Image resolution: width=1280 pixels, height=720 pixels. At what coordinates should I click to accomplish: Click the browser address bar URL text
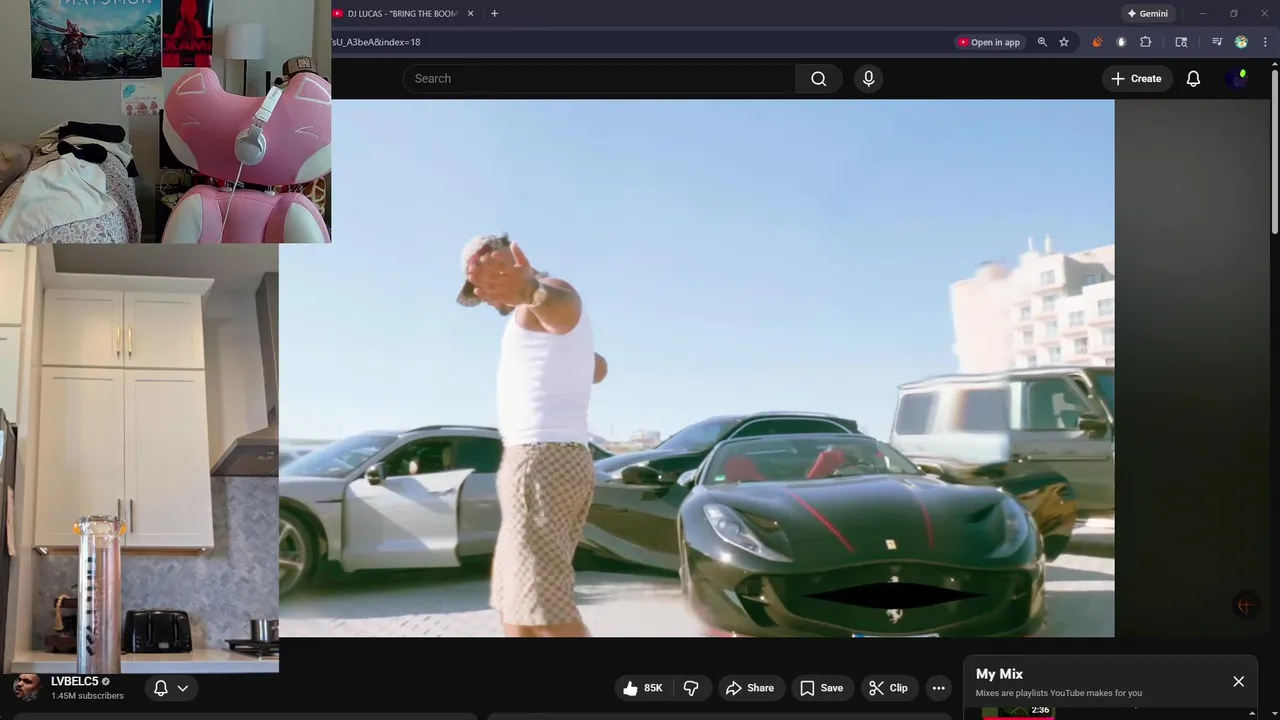pyautogui.click(x=376, y=42)
